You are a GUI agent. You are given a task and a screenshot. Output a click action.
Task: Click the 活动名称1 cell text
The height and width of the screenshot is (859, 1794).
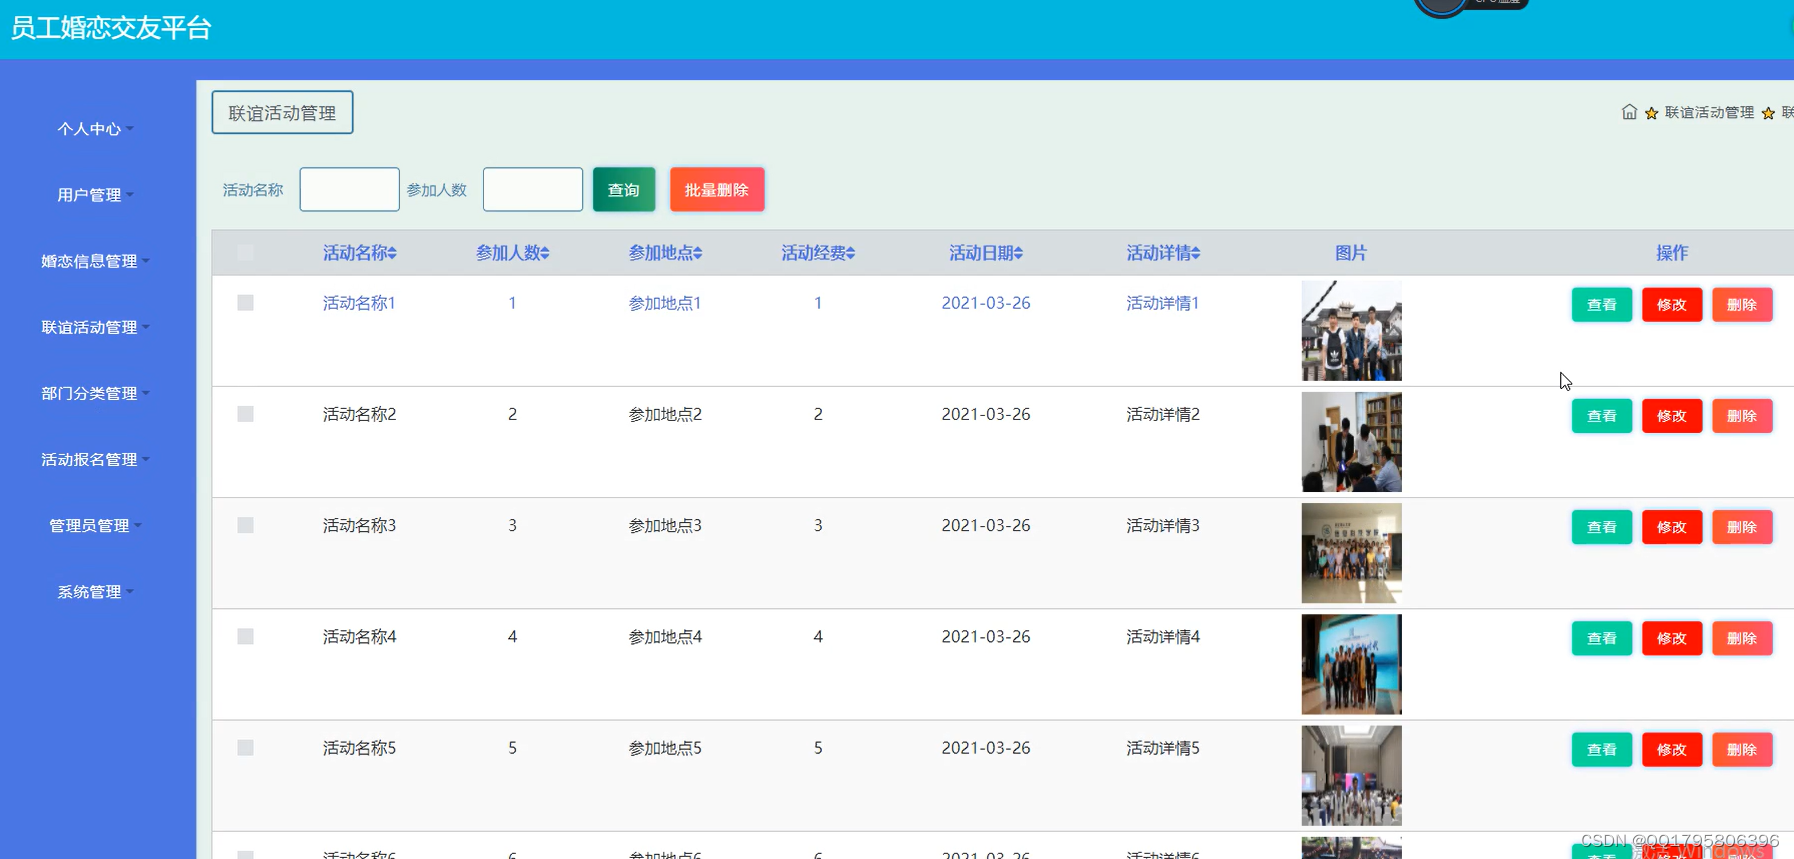pos(359,303)
